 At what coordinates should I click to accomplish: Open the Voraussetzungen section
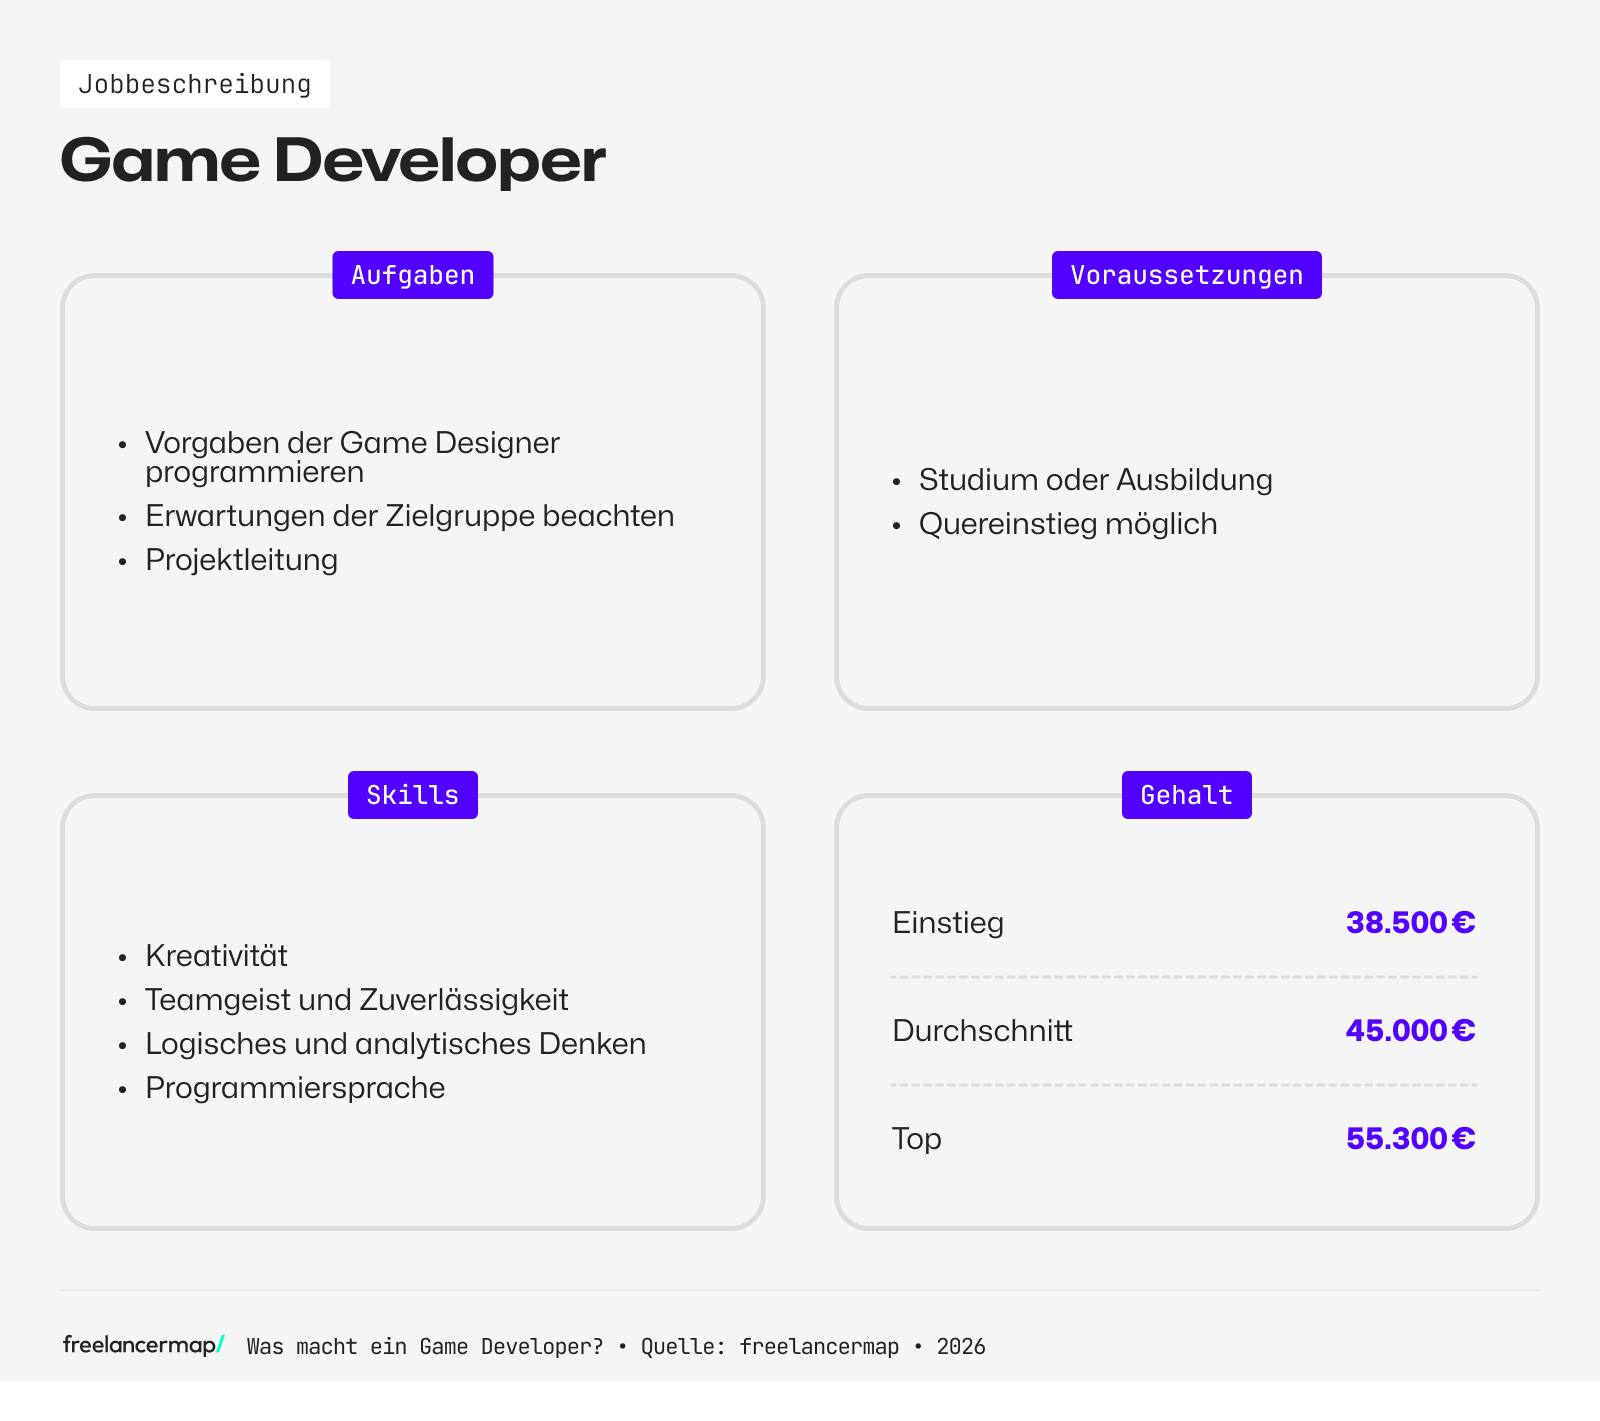click(1186, 490)
